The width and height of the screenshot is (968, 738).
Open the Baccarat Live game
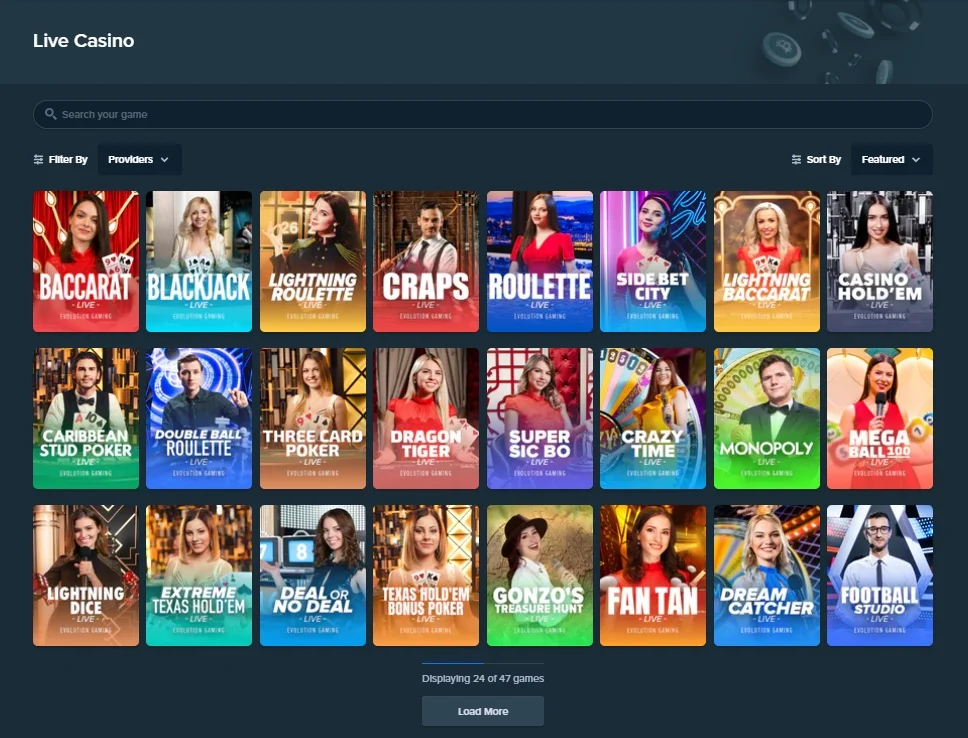tap(86, 261)
